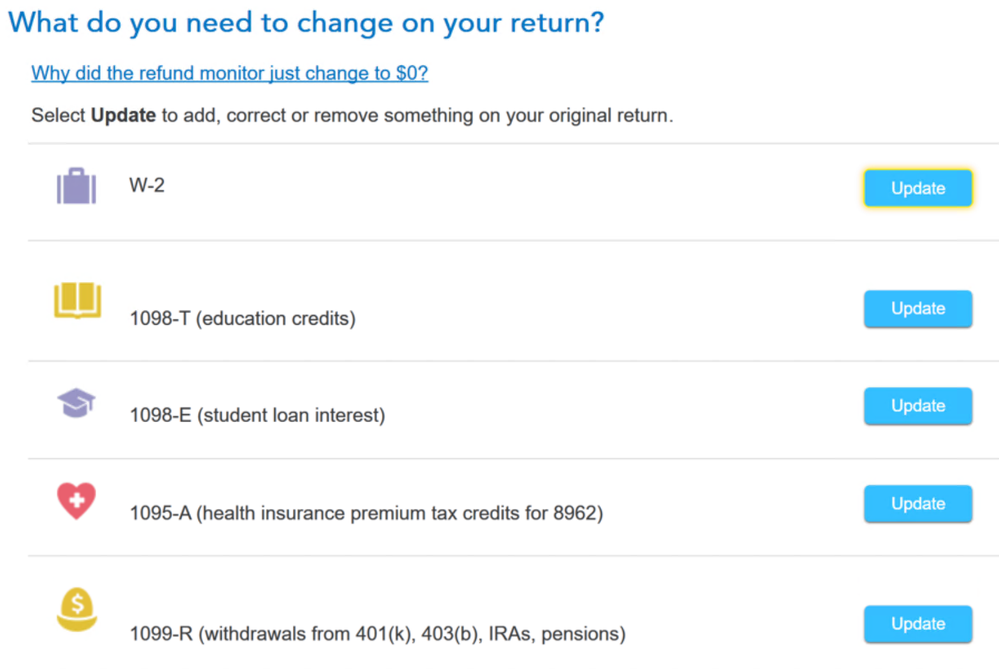
Task: Select the 1095-A premium tax credits label
Action: pyautogui.click(x=366, y=514)
